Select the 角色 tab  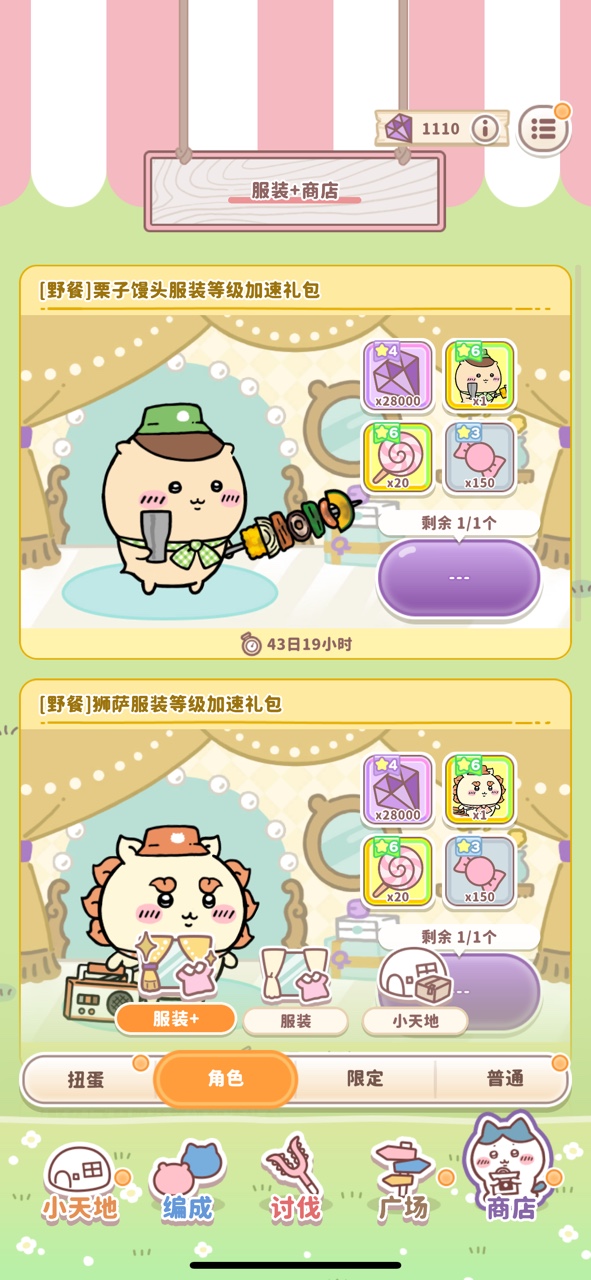coord(225,1079)
